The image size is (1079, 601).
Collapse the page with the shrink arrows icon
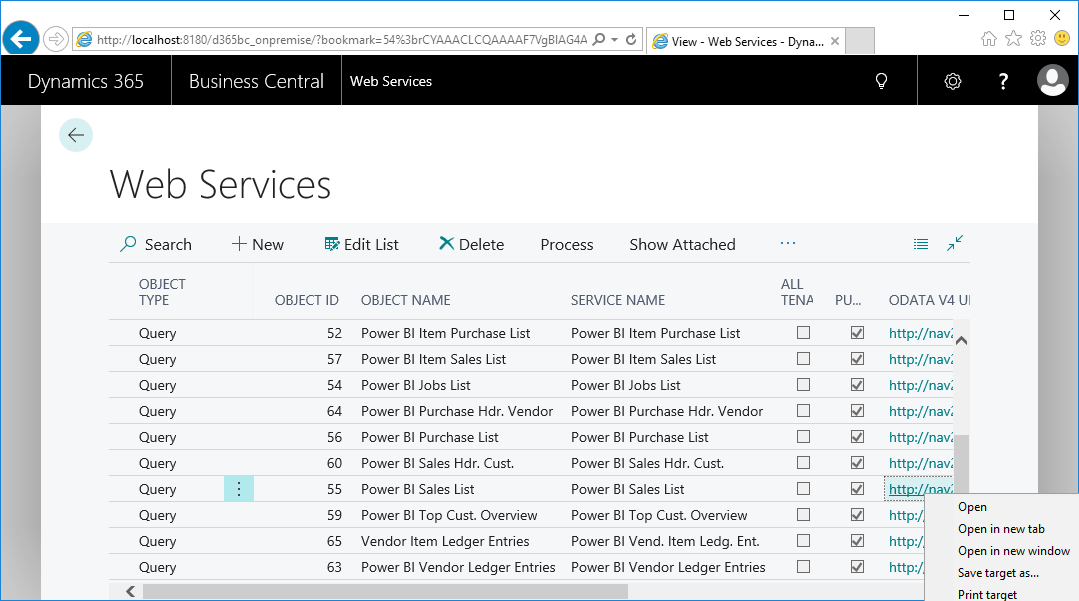pyautogui.click(x=954, y=243)
